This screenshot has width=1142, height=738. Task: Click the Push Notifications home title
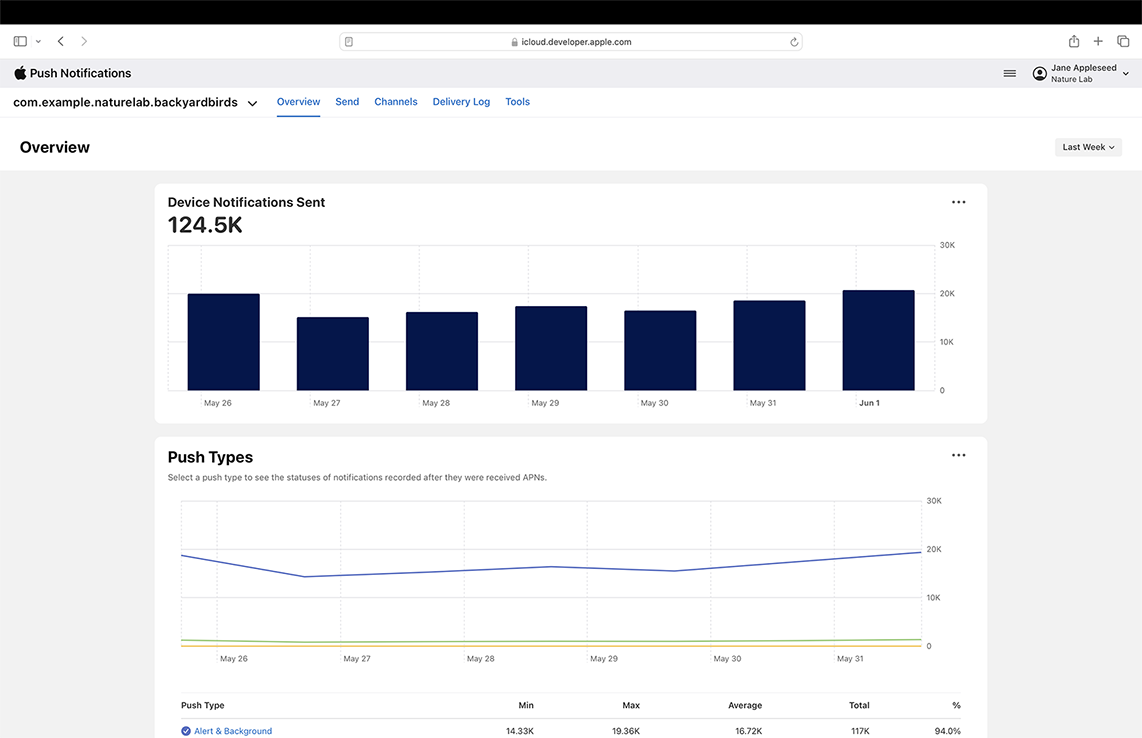tap(80, 73)
